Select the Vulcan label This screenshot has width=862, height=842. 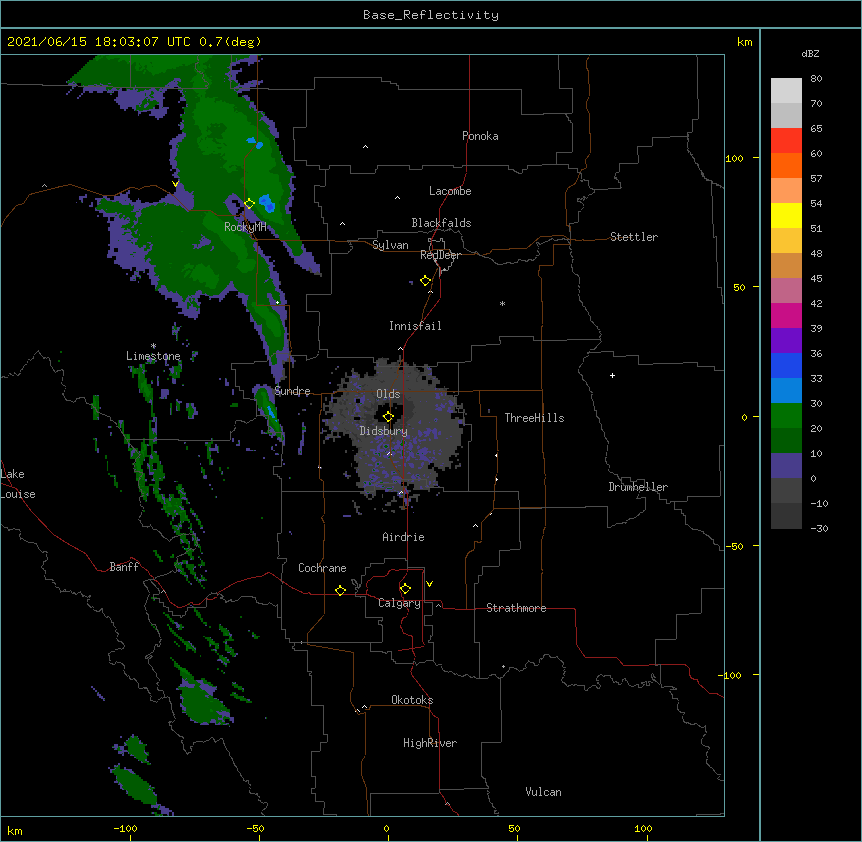[543, 792]
